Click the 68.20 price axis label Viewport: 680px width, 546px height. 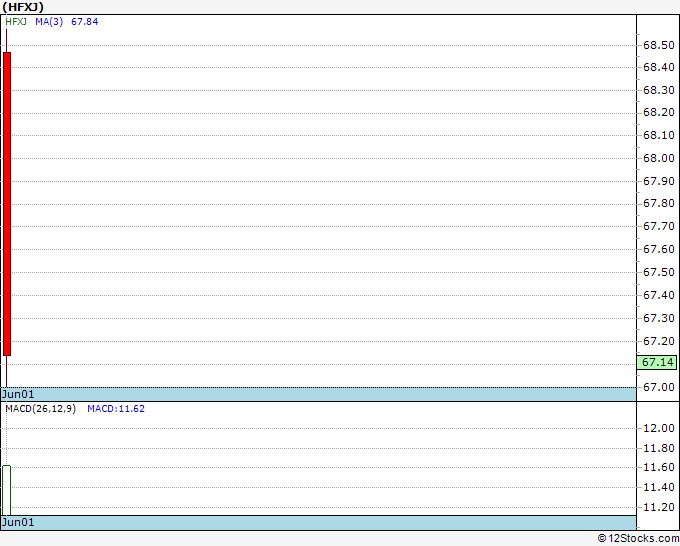pos(658,112)
